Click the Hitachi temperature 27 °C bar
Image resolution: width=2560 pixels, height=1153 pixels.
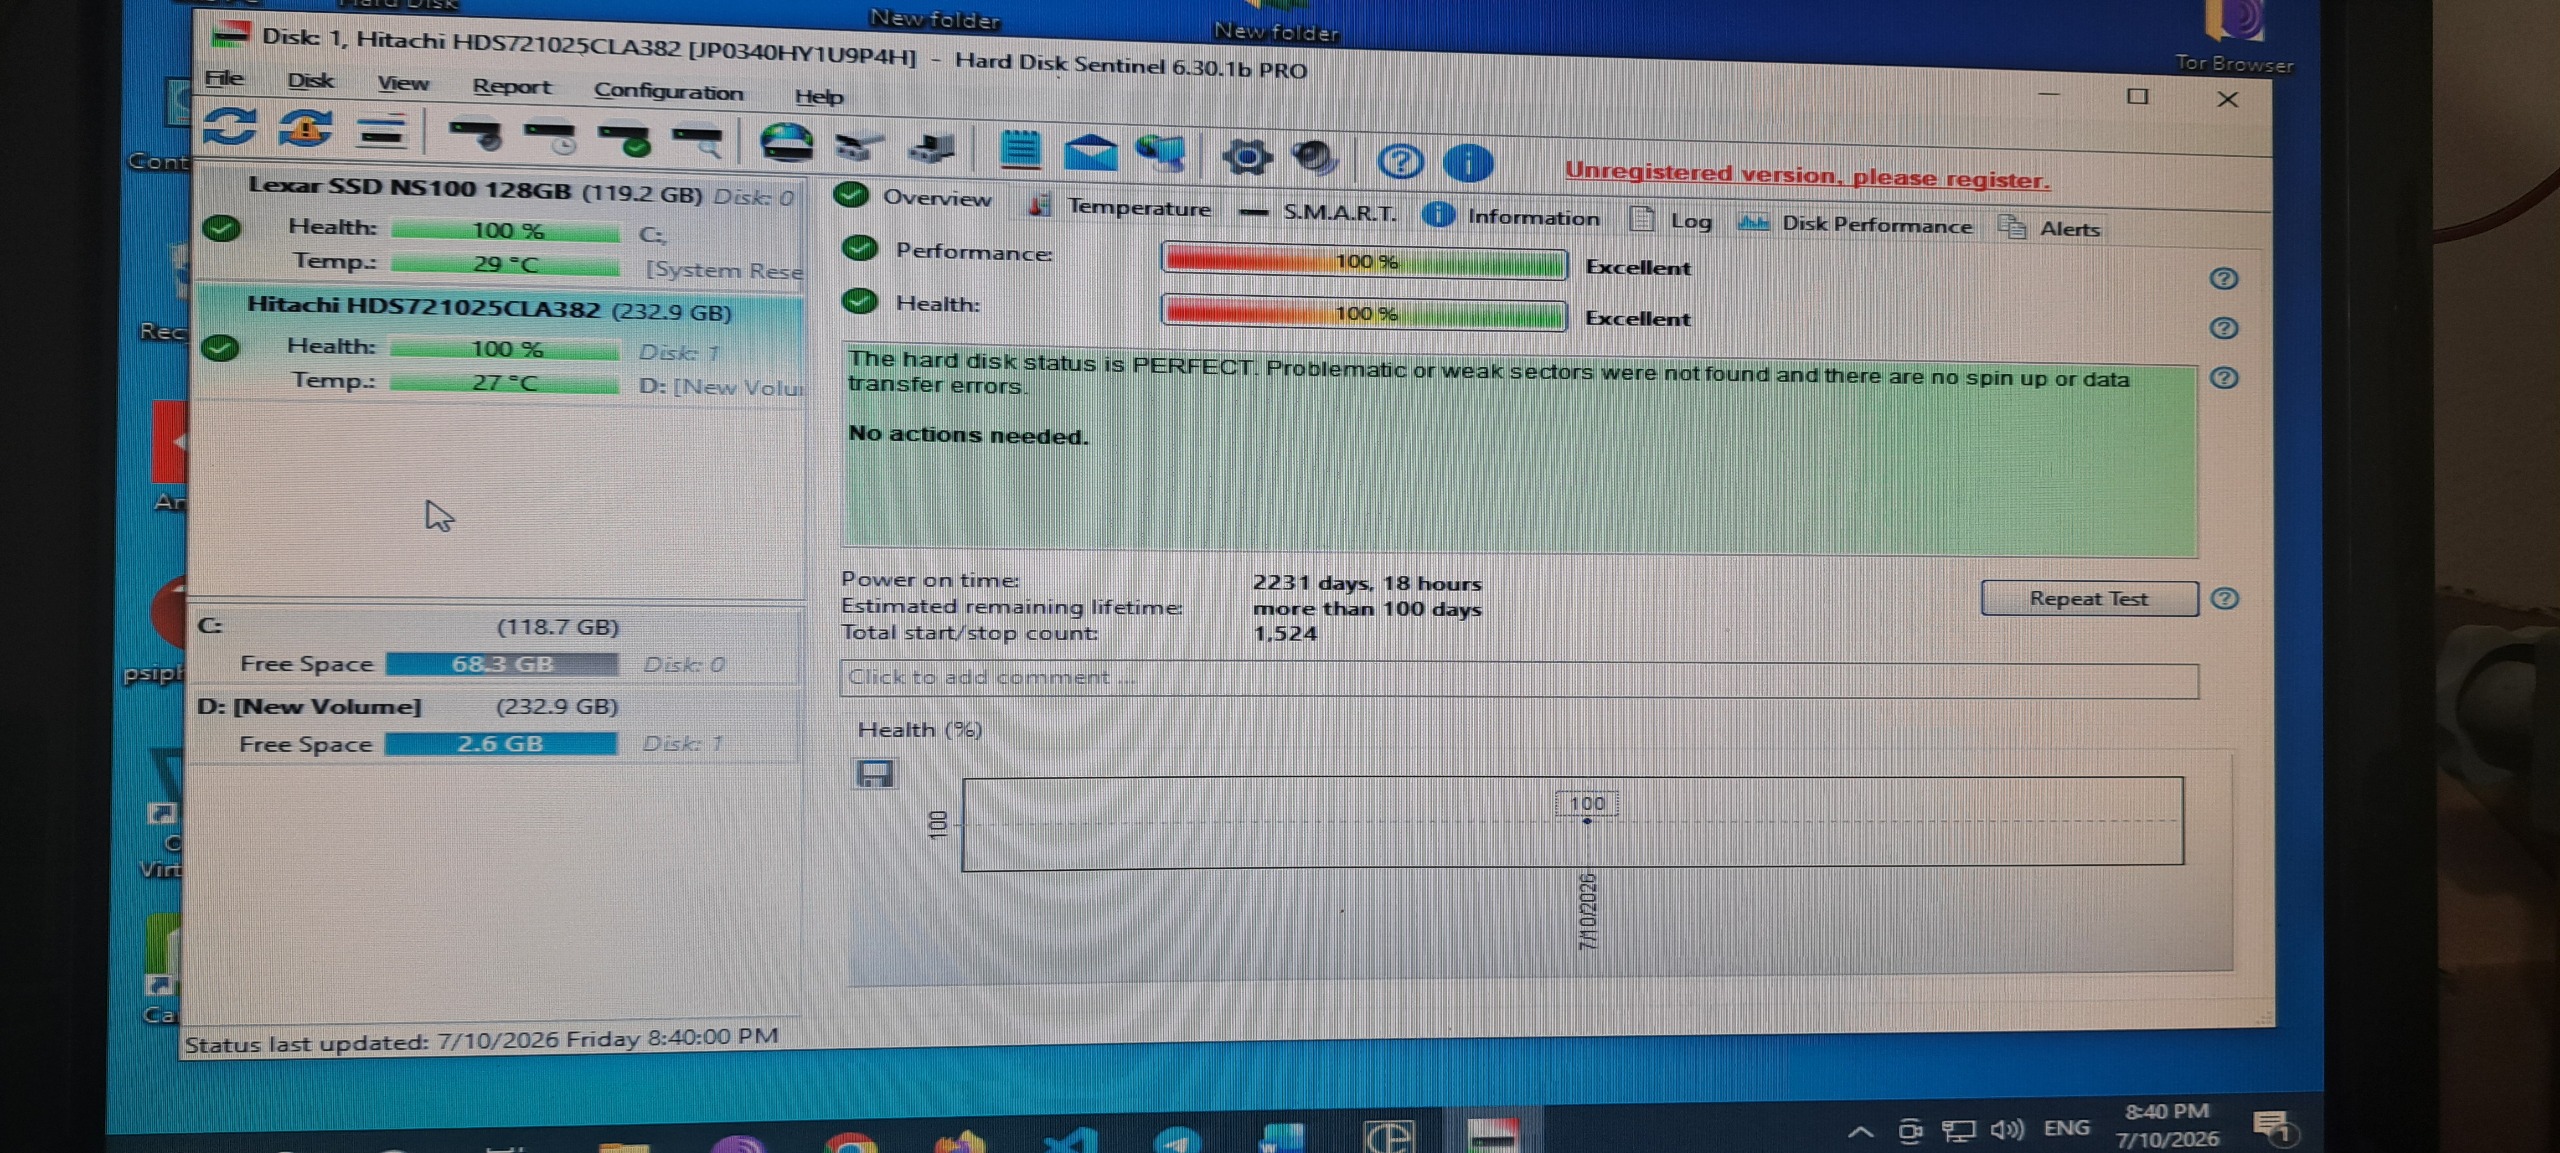click(504, 383)
